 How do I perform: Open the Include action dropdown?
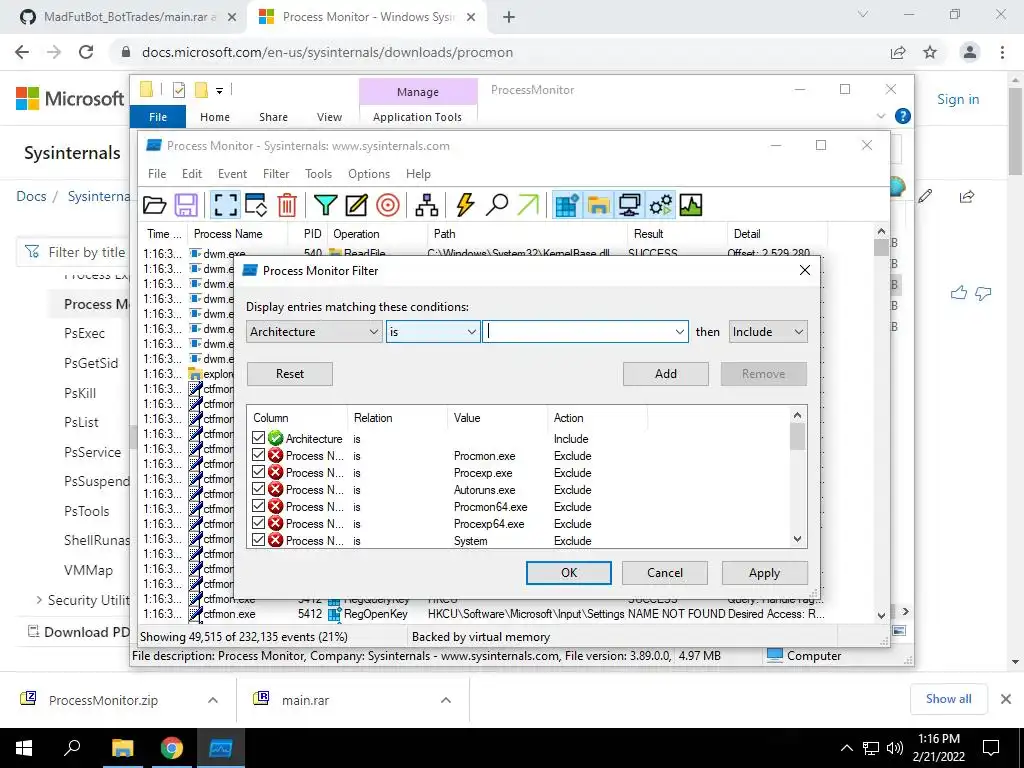pos(768,332)
